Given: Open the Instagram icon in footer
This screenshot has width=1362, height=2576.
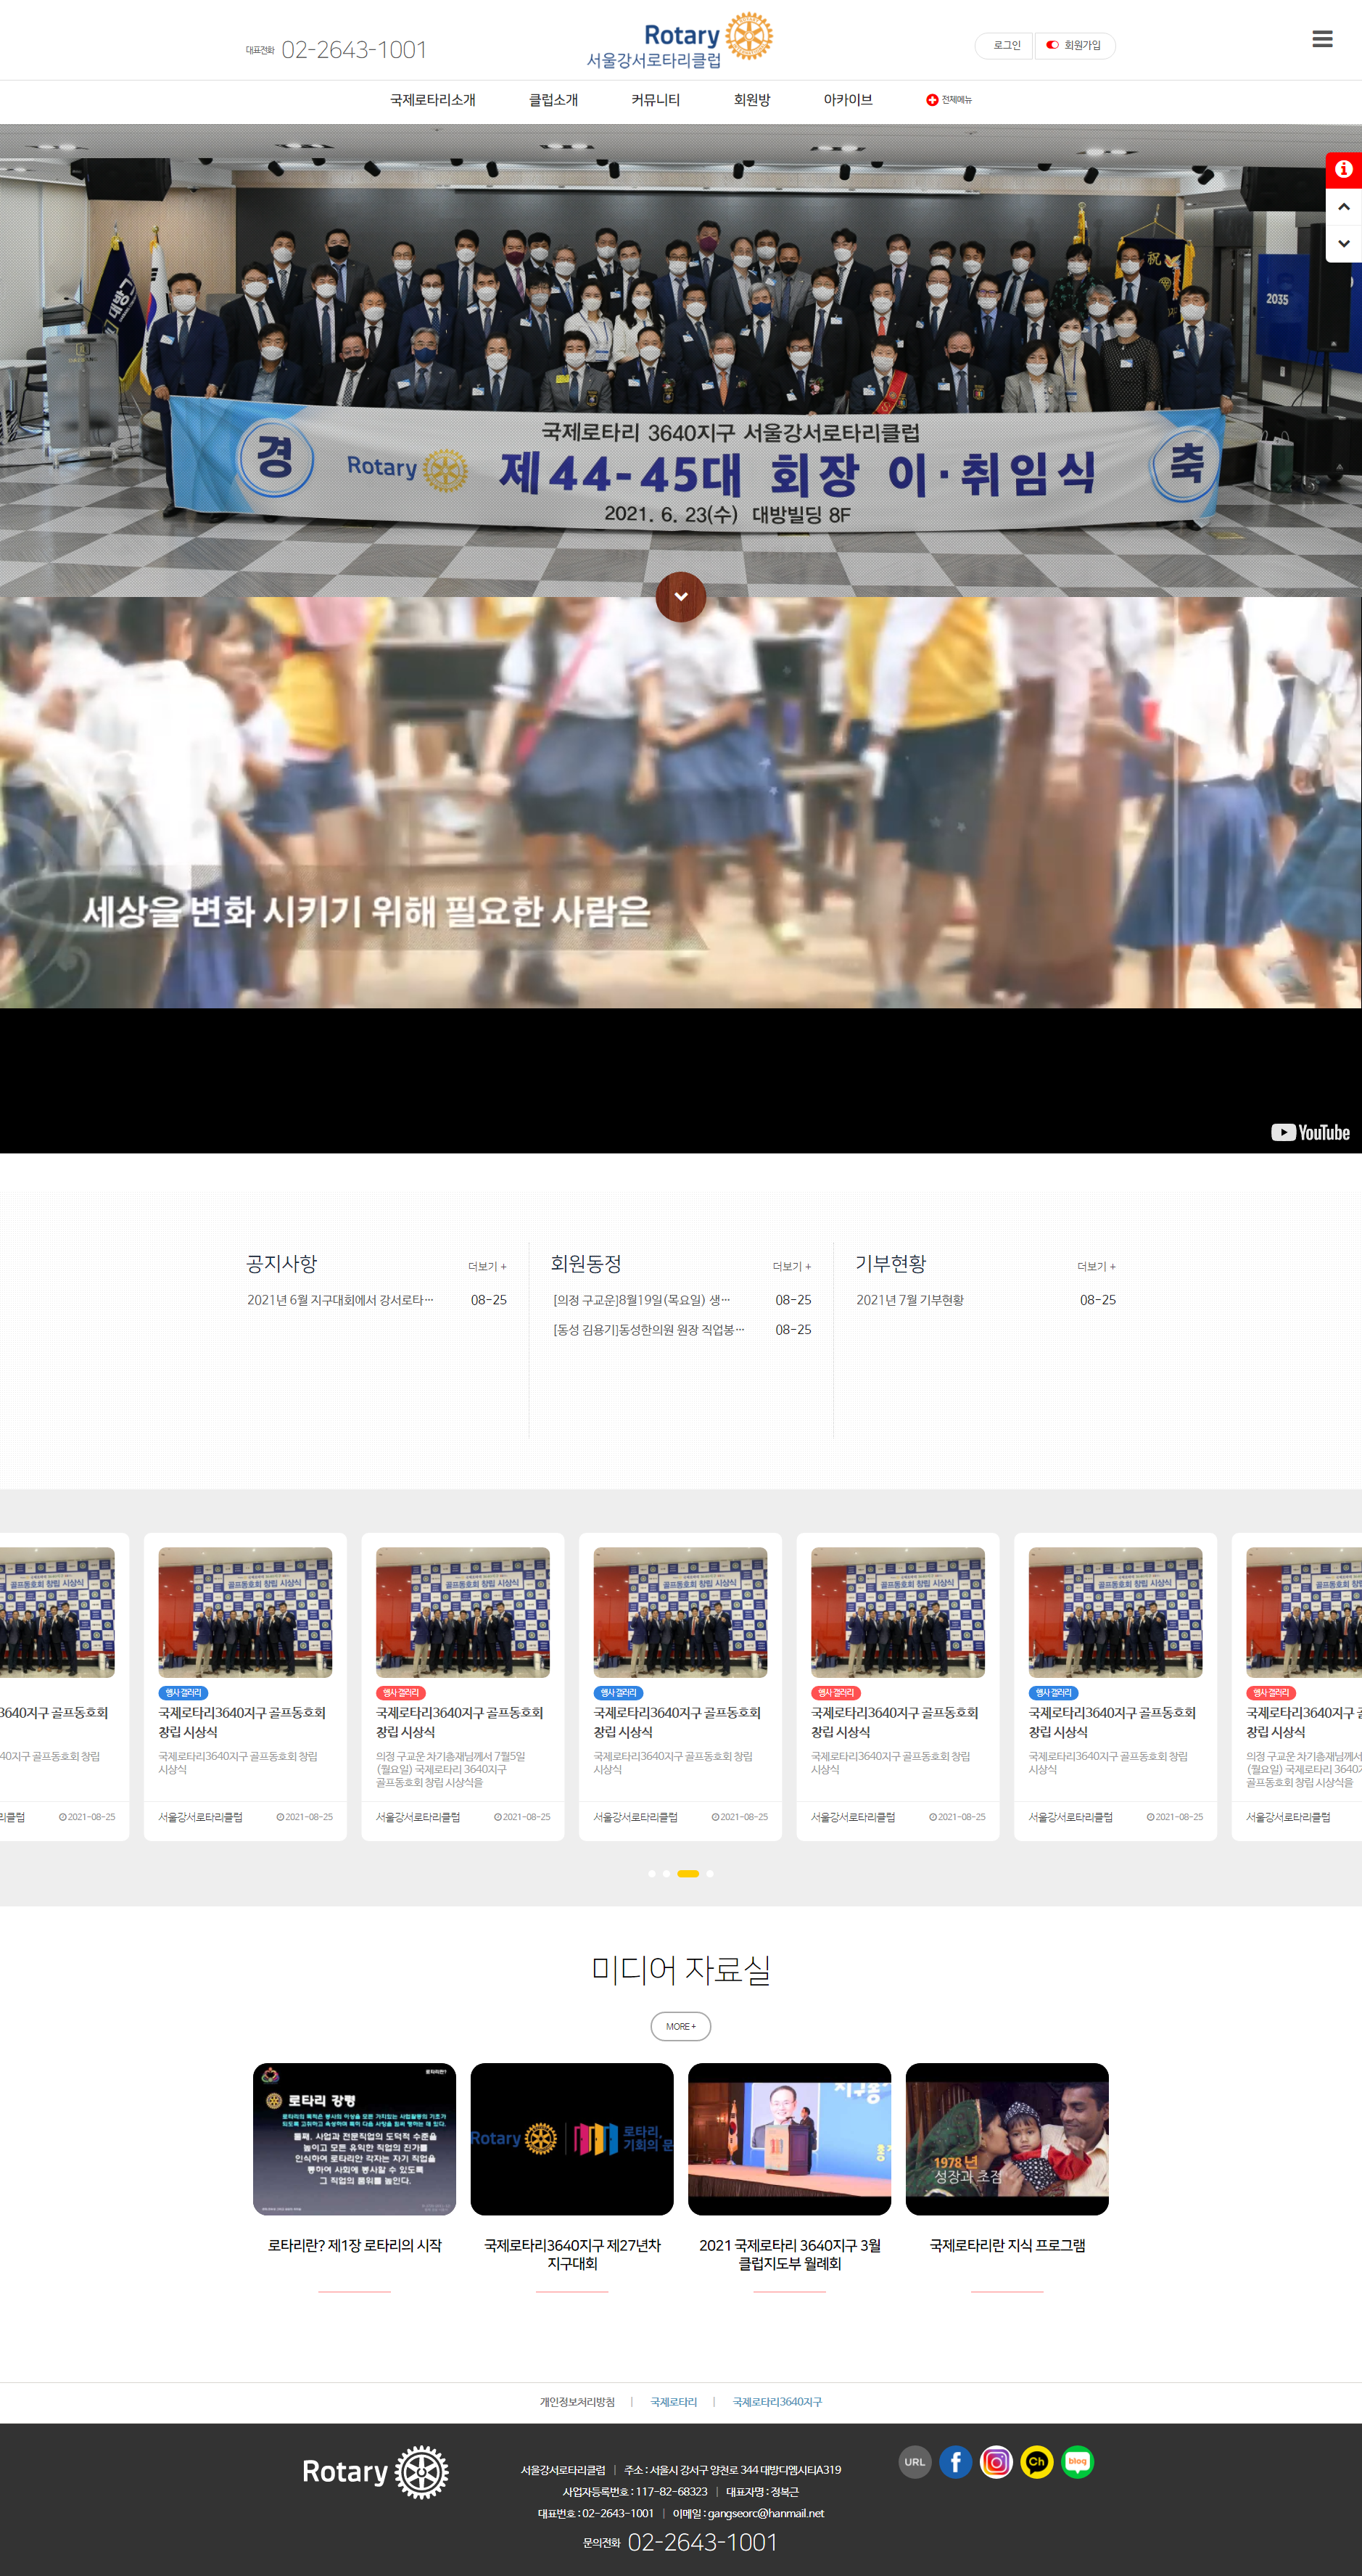Looking at the screenshot, I should (x=996, y=2461).
